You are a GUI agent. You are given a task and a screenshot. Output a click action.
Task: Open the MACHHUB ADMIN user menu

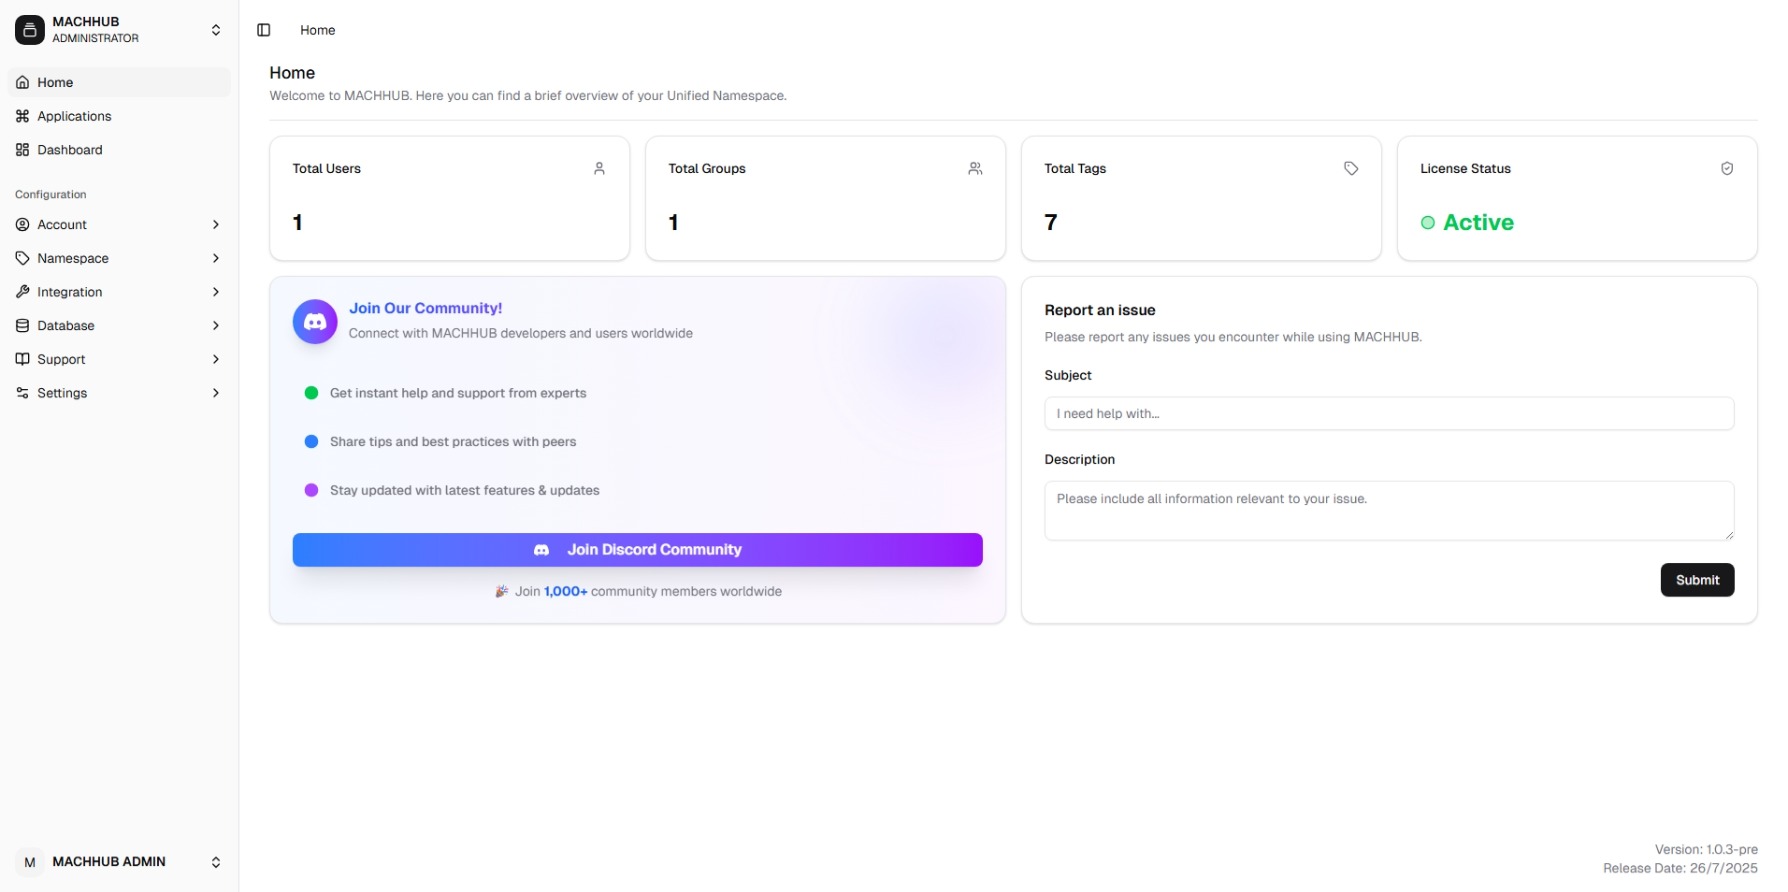click(119, 862)
